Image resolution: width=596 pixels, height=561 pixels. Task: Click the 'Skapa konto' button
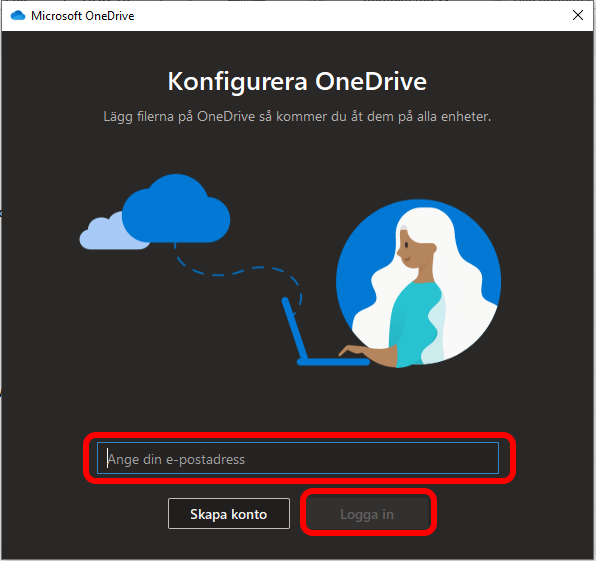(x=229, y=513)
